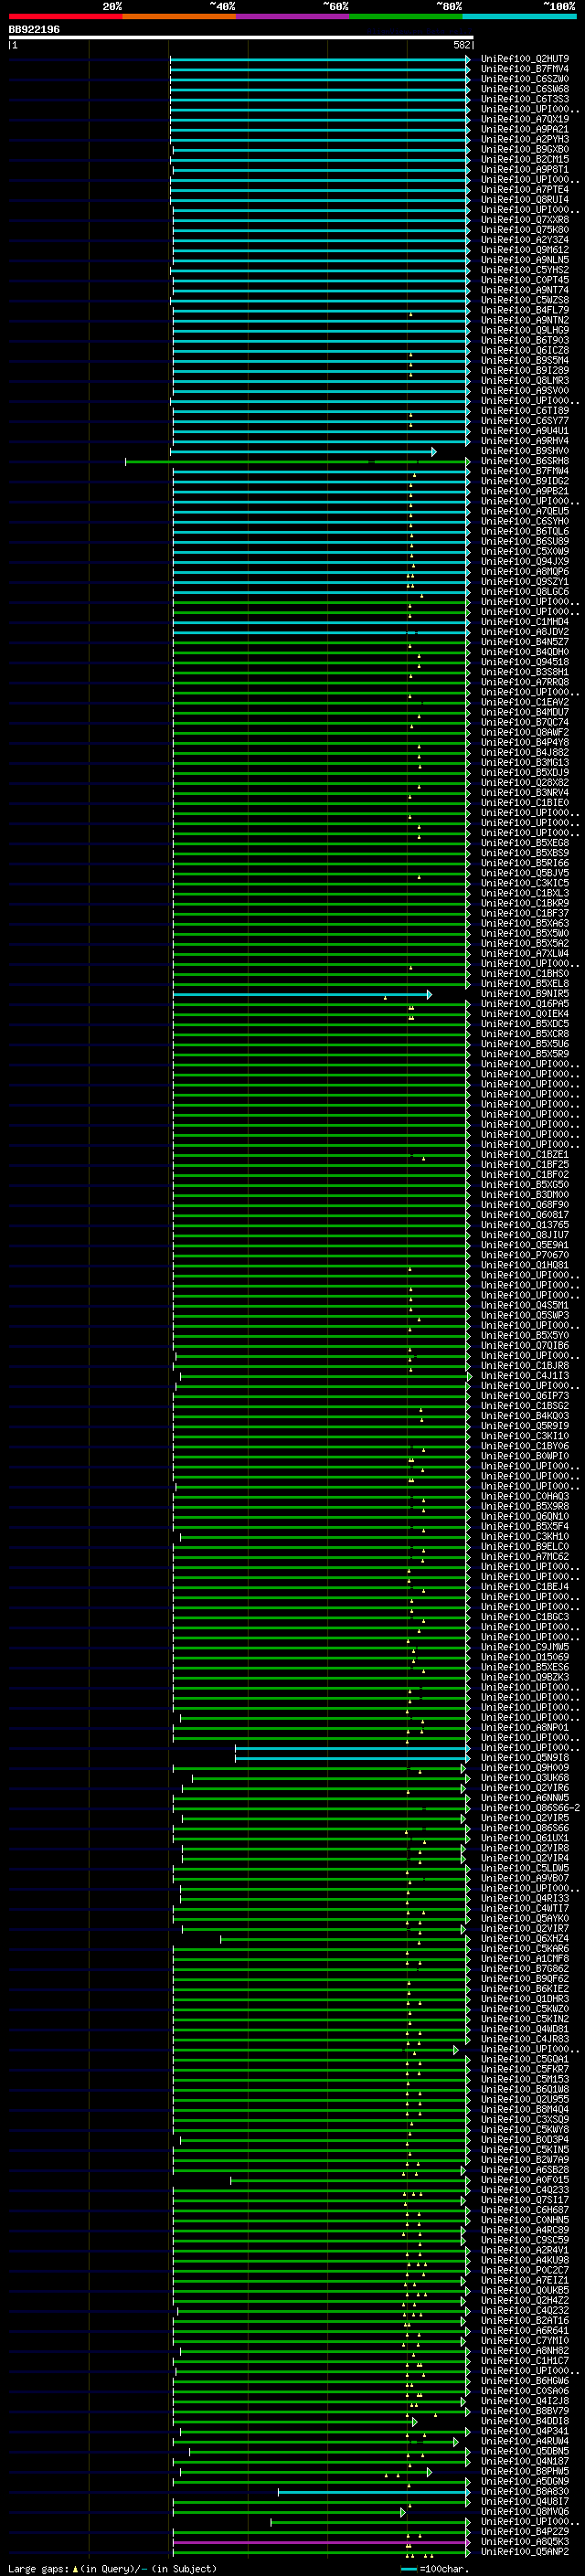Click the white query sequence bar

click(241, 38)
